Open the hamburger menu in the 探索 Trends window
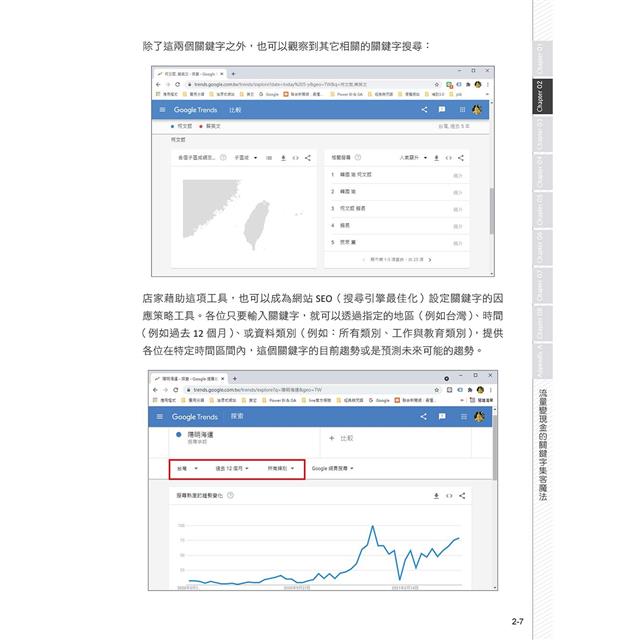 point(160,416)
